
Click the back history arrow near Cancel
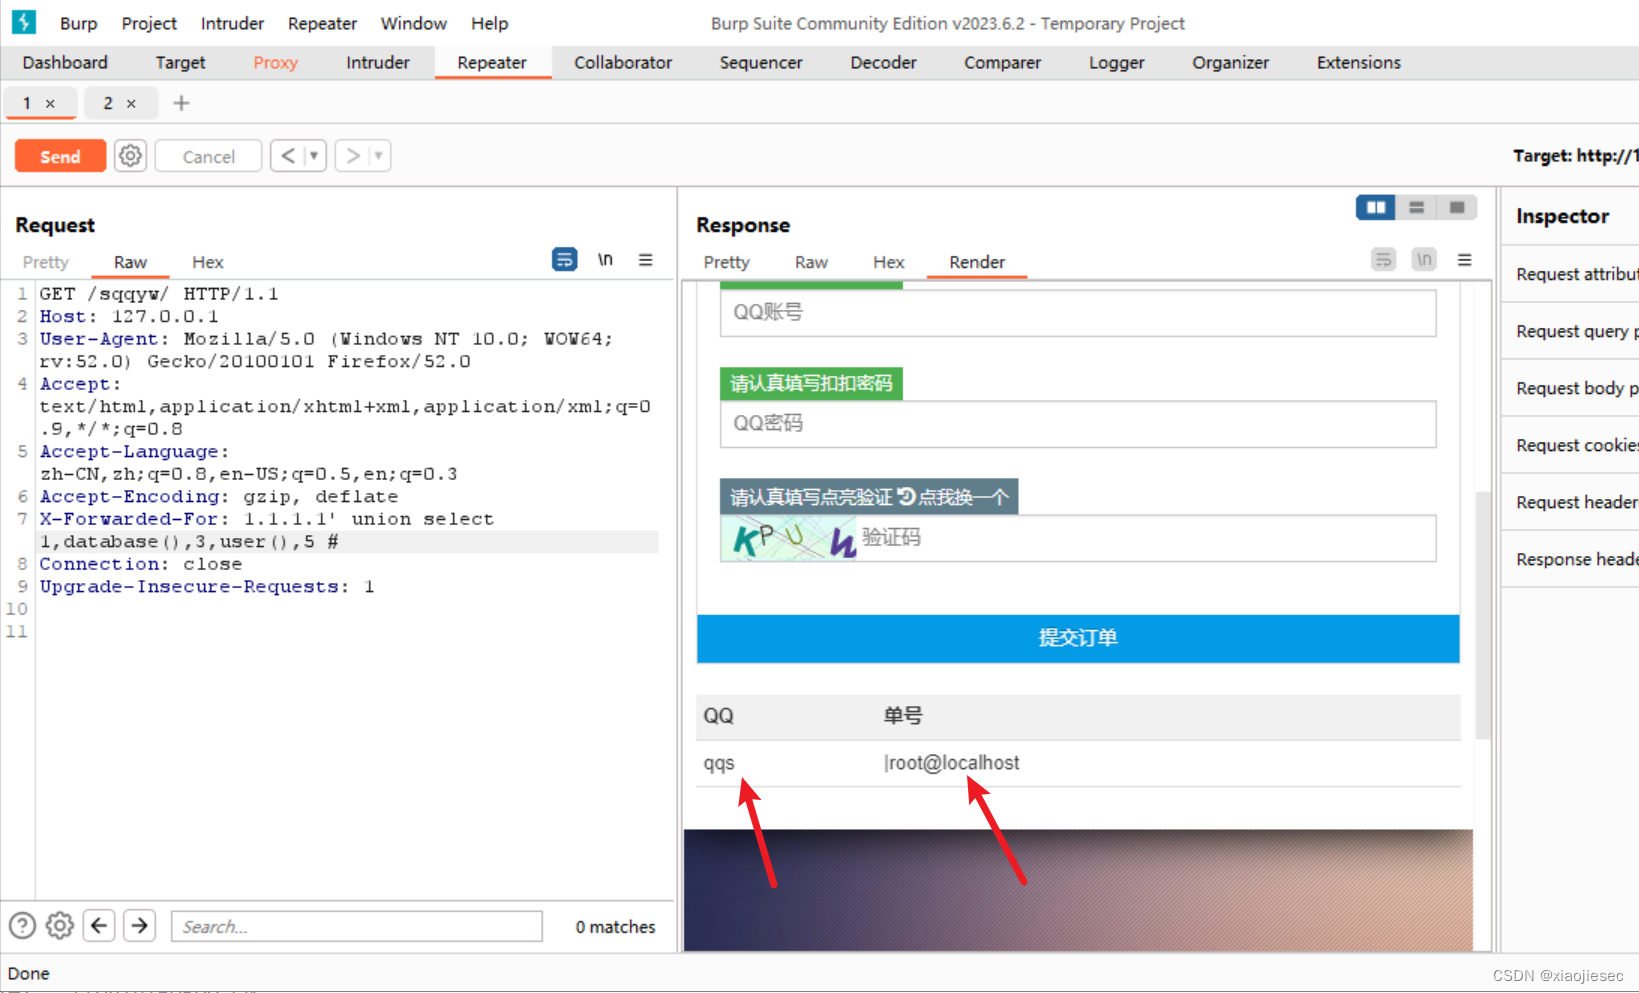(x=288, y=155)
